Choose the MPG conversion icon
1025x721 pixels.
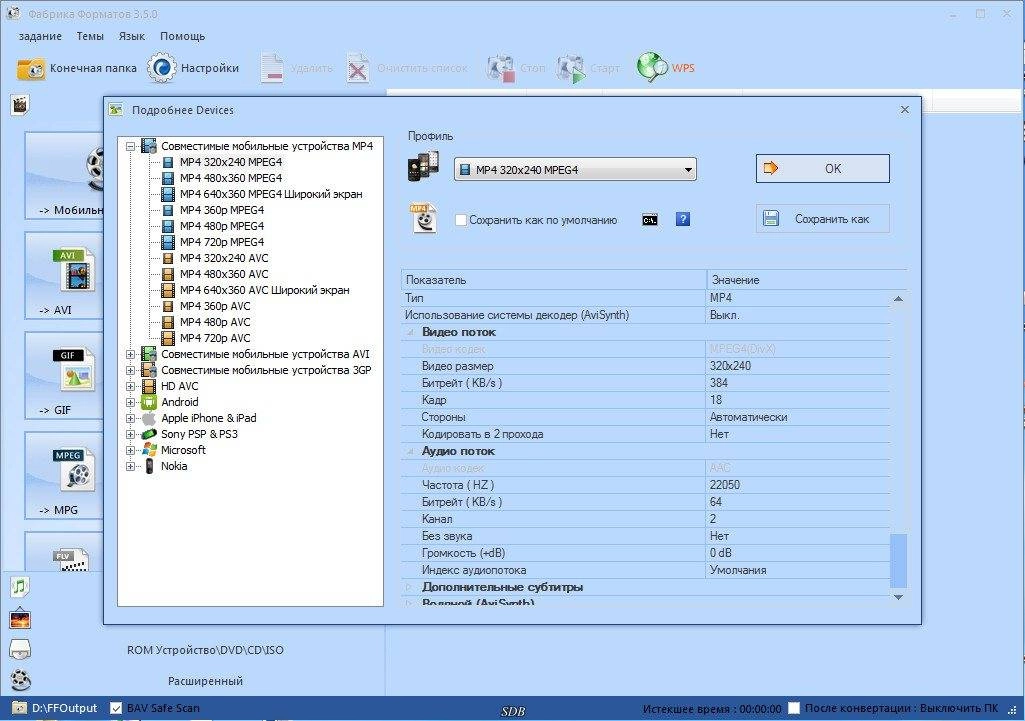[x=77, y=469]
